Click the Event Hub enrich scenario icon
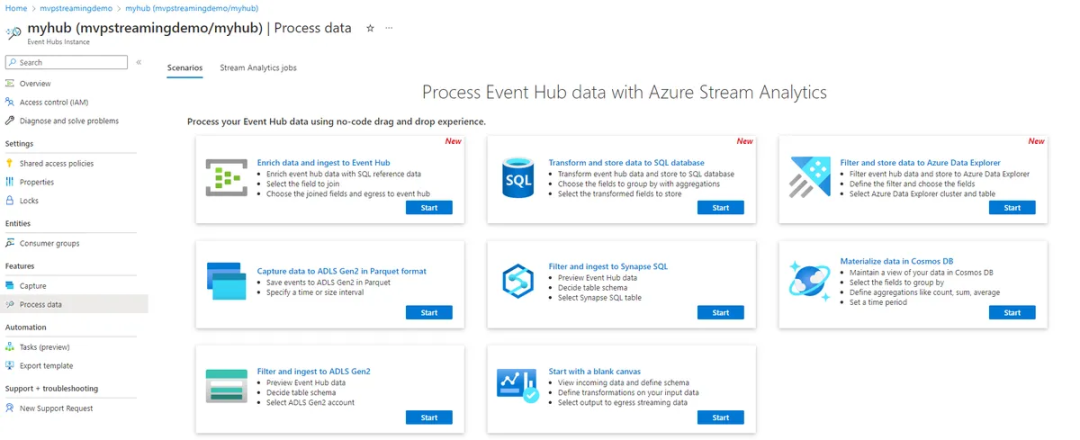Screen dimensions: 1080x440 point(226,177)
